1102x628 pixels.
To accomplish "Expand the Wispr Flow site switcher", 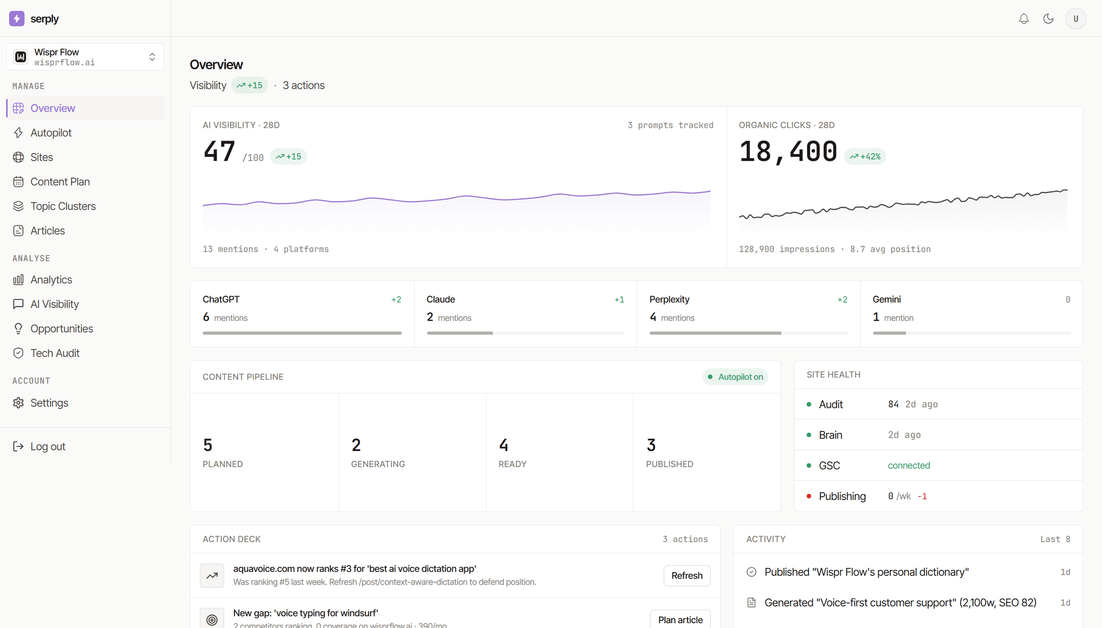I will (x=85, y=57).
